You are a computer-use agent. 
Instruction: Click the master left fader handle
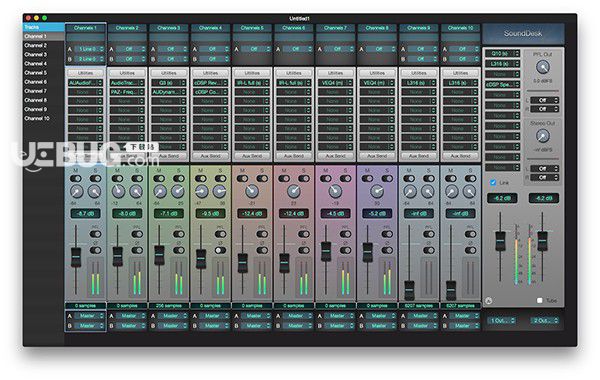500,241
